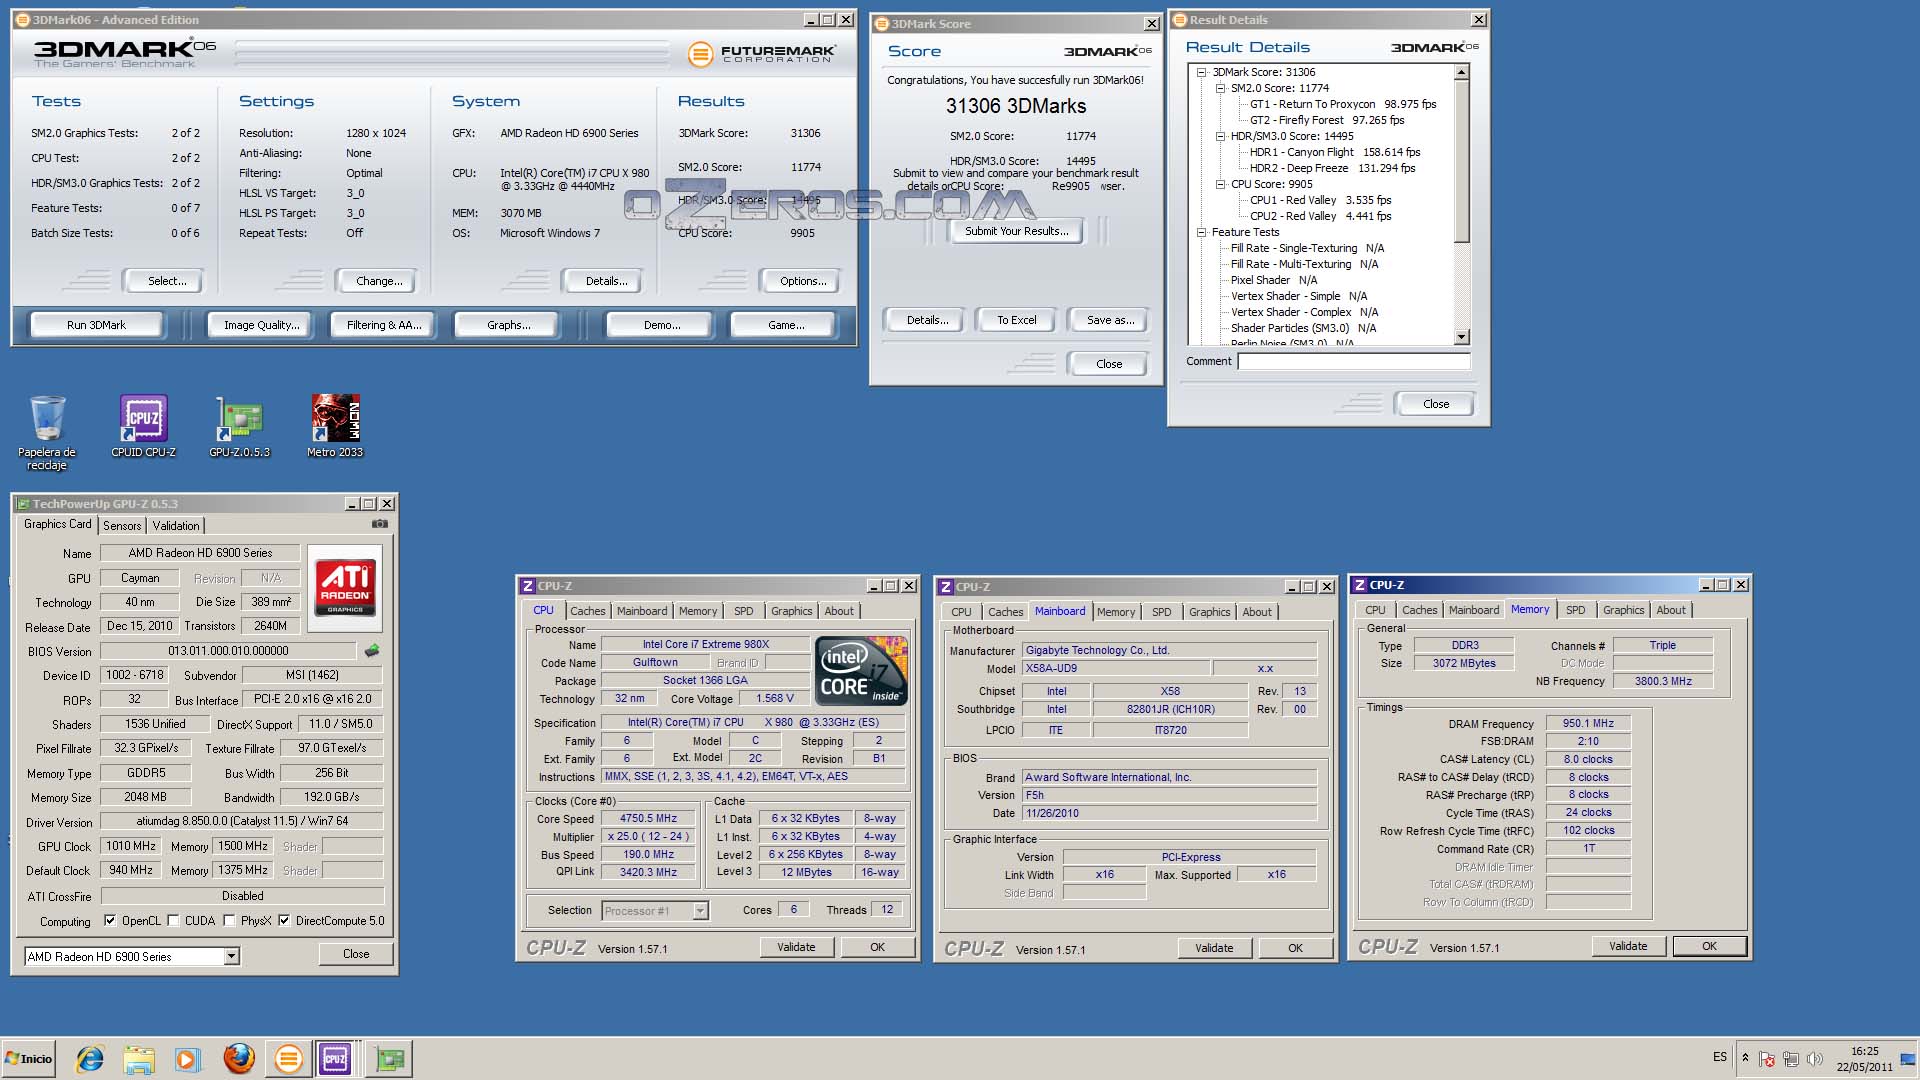Image resolution: width=1920 pixels, height=1080 pixels.
Task: Click the Result Details scrollbar down arrow
Action: click(x=1462, y=337)
